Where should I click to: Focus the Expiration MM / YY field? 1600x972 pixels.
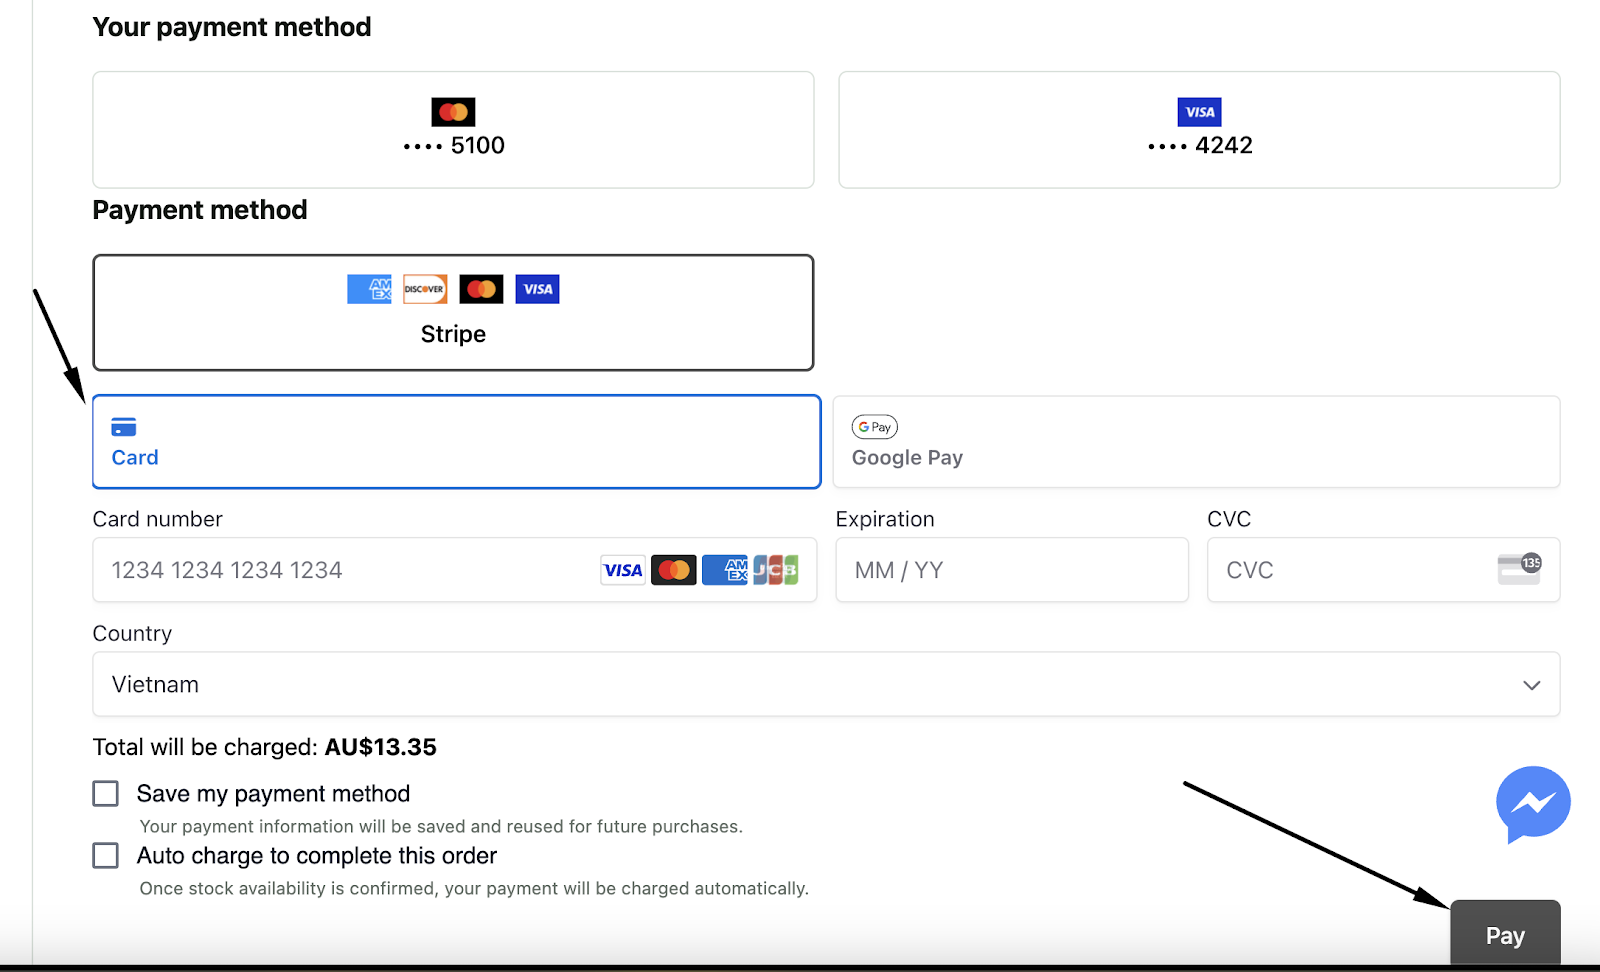(x=1012, y=570)
